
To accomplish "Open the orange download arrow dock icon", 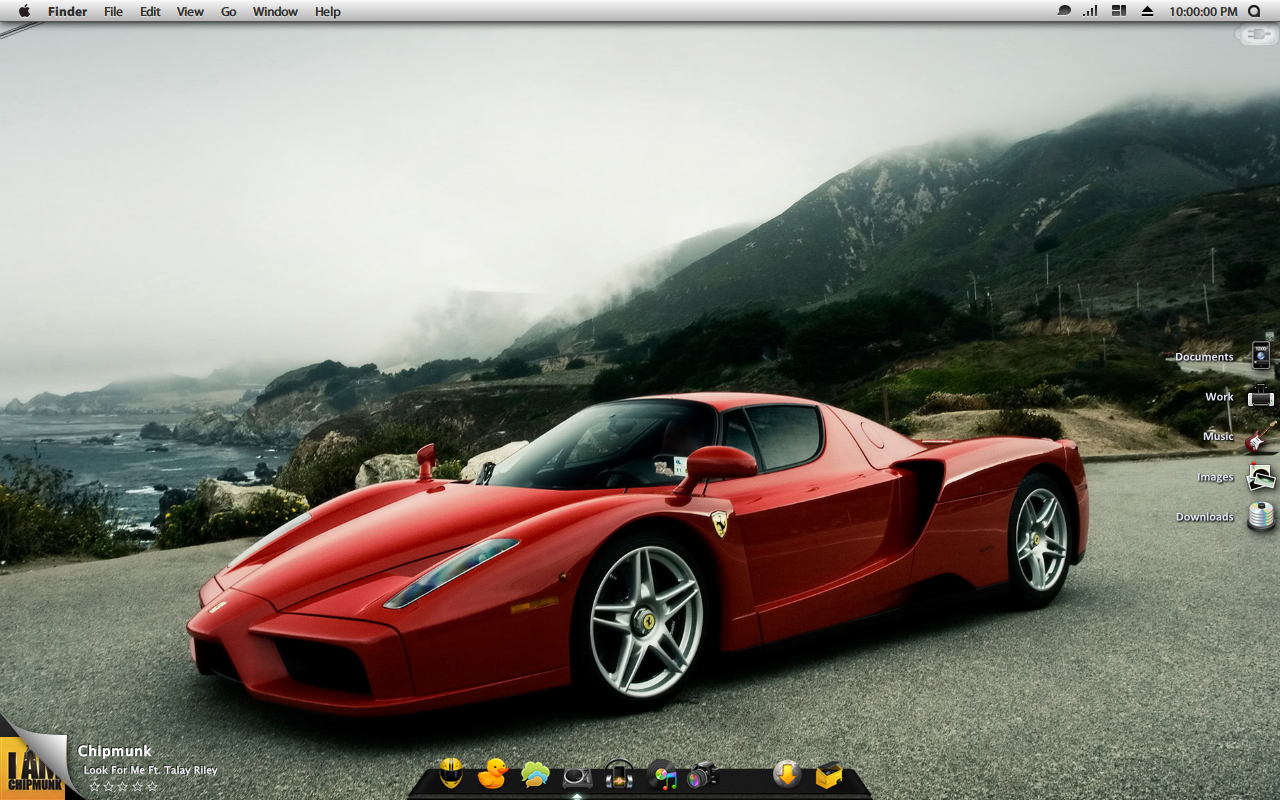I will coord(787,774).
